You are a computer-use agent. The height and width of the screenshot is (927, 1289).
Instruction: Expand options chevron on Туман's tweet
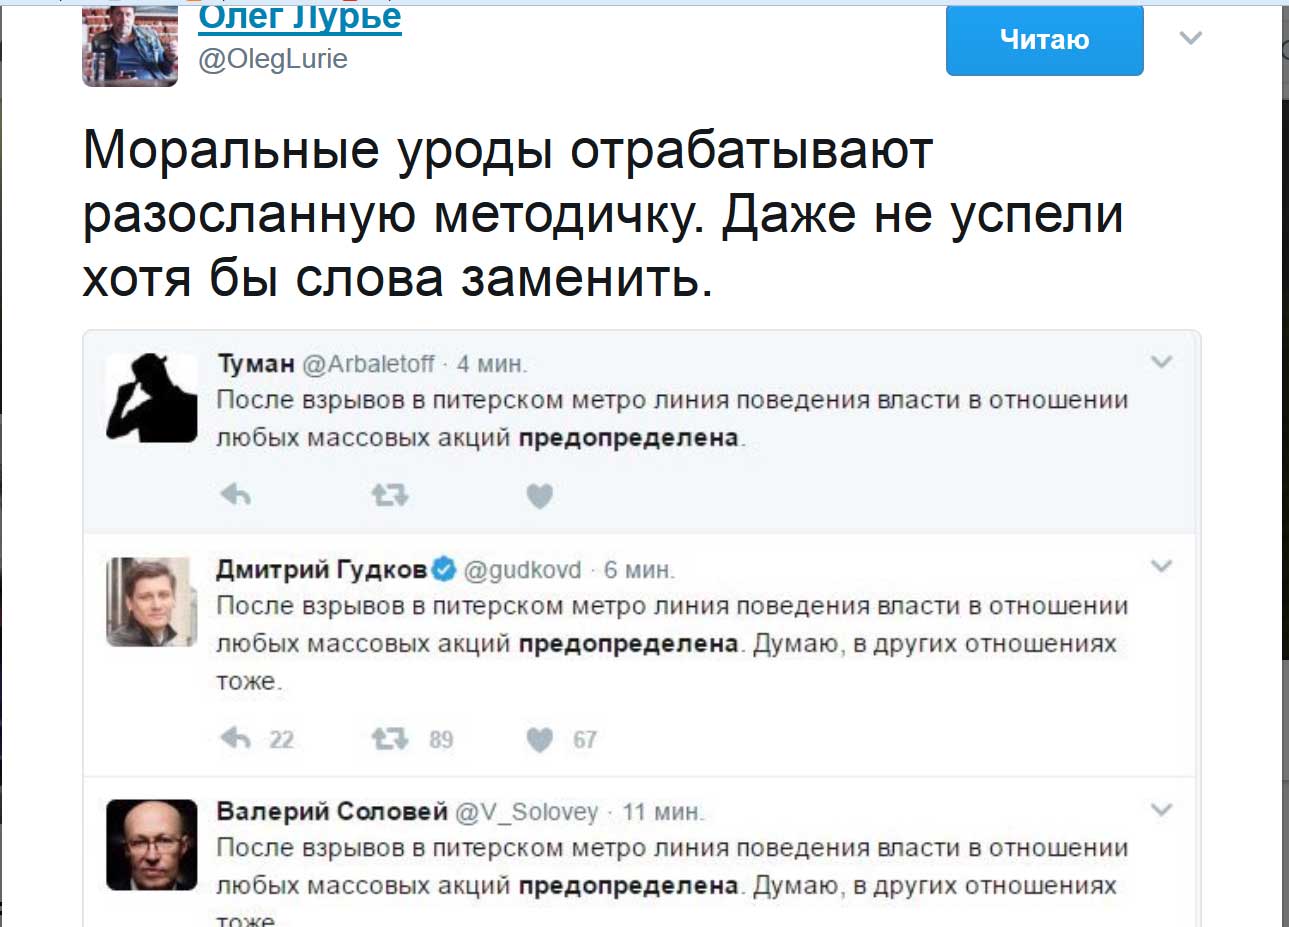click(x=1161, y=362)
